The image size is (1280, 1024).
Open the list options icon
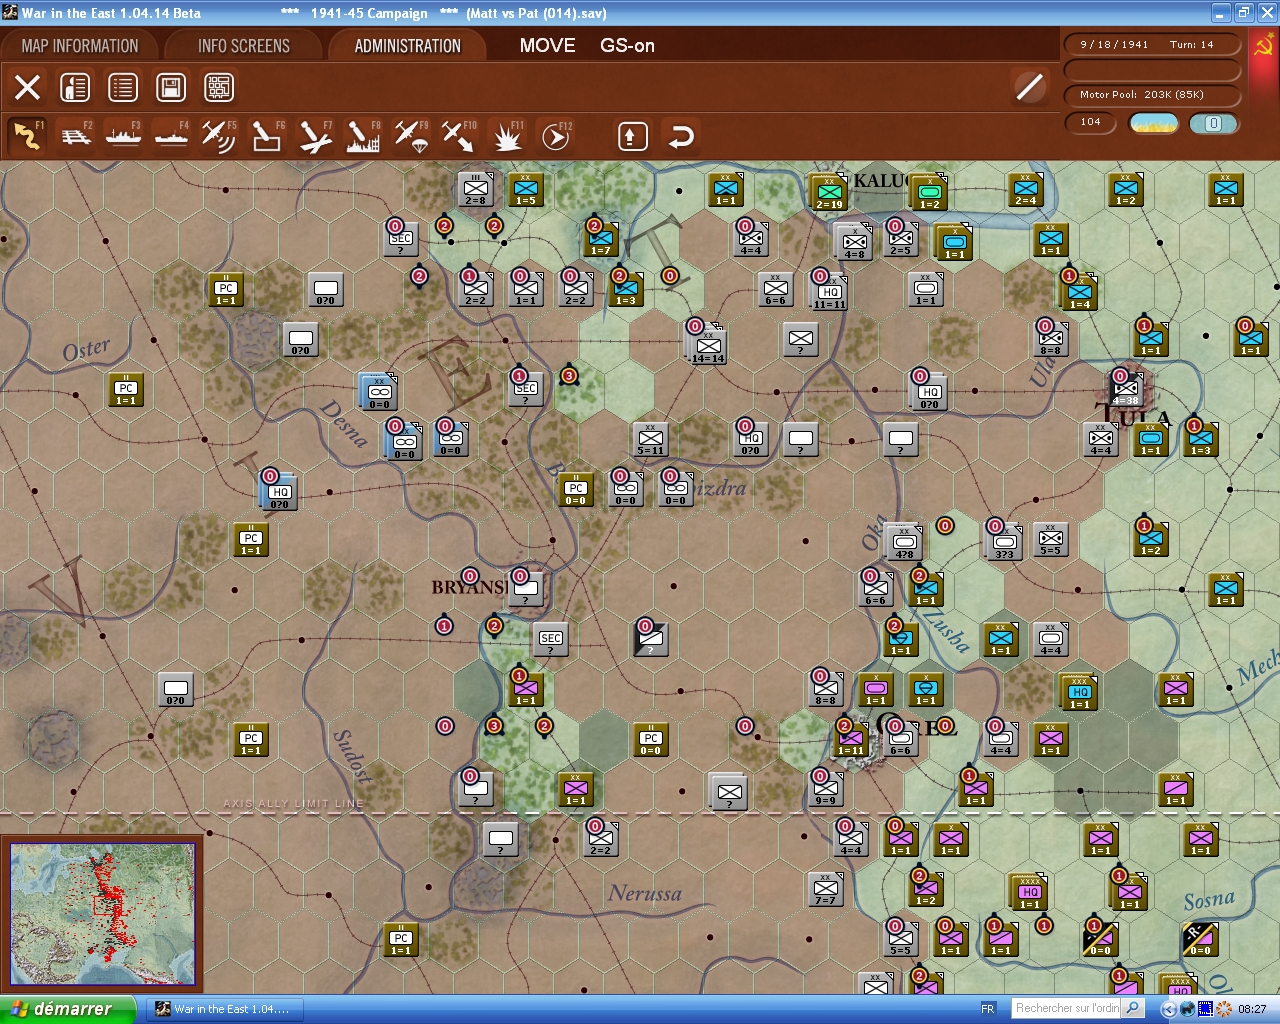pyautogui.click(x=123, y=88)
